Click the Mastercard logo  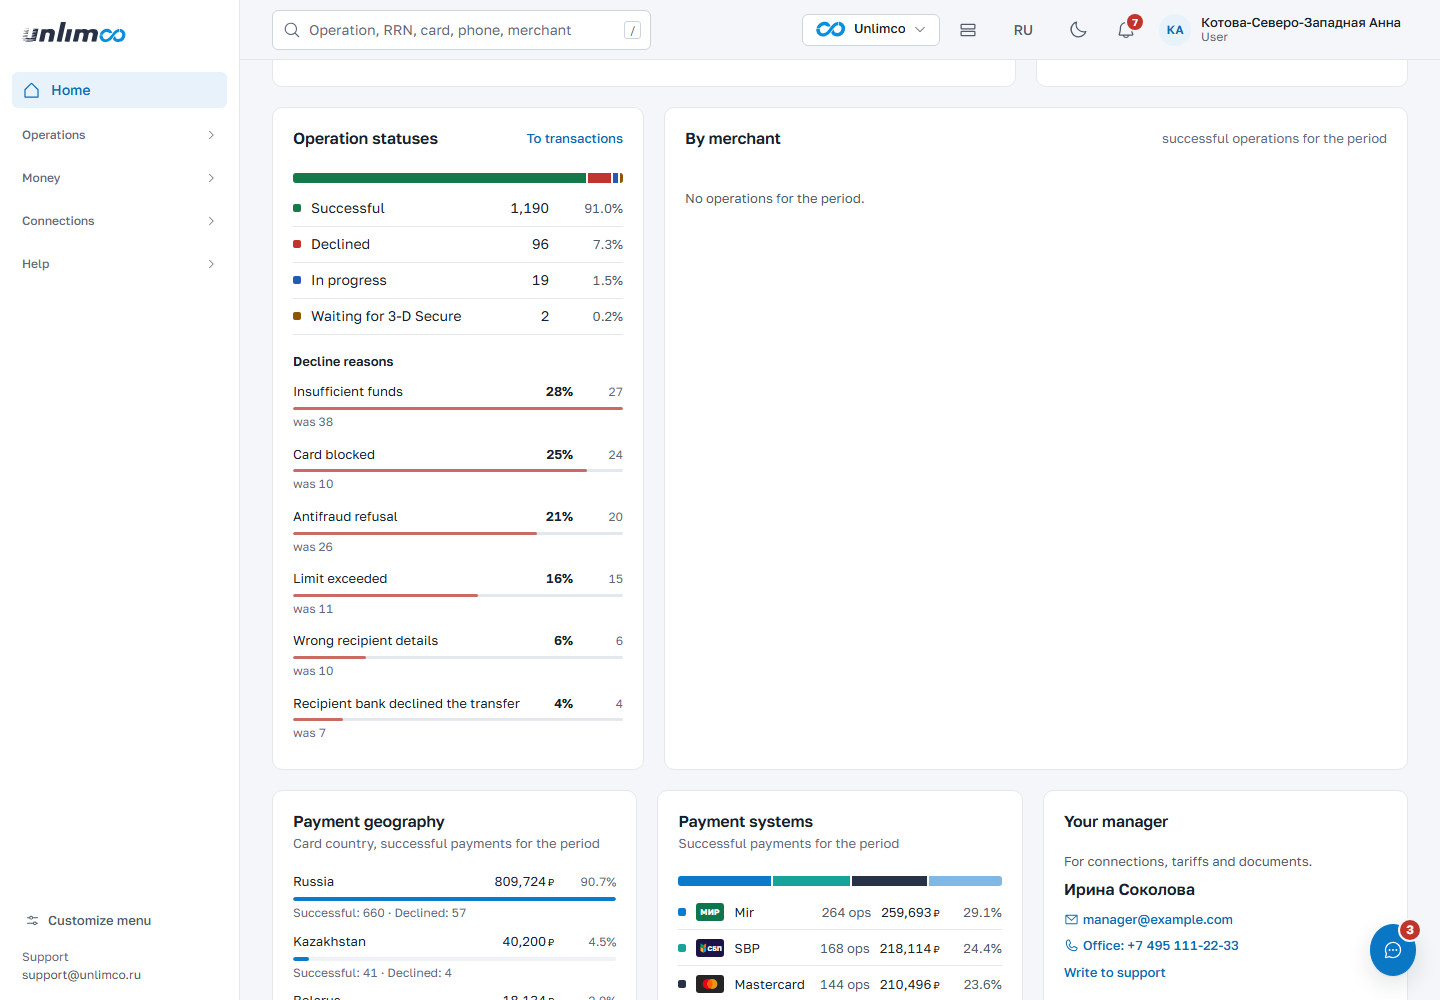pos(710,985)
